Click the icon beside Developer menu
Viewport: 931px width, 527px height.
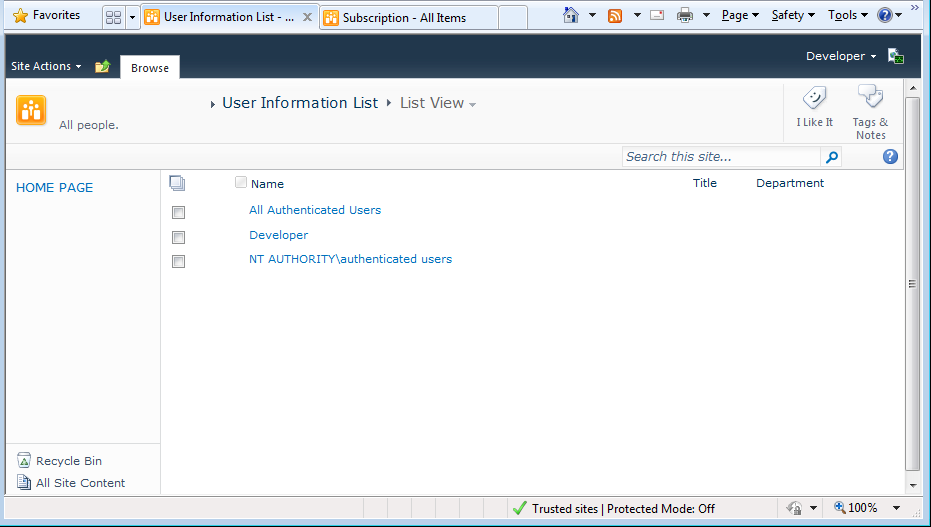pyautogui.click(x=895, y=56)
